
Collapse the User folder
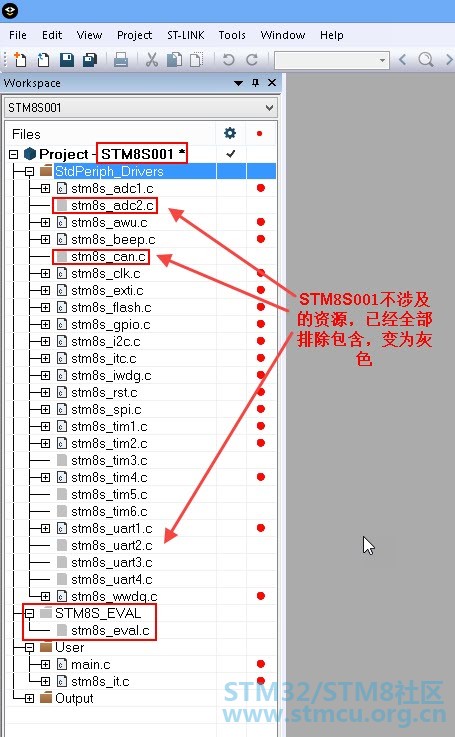point(29,648)
